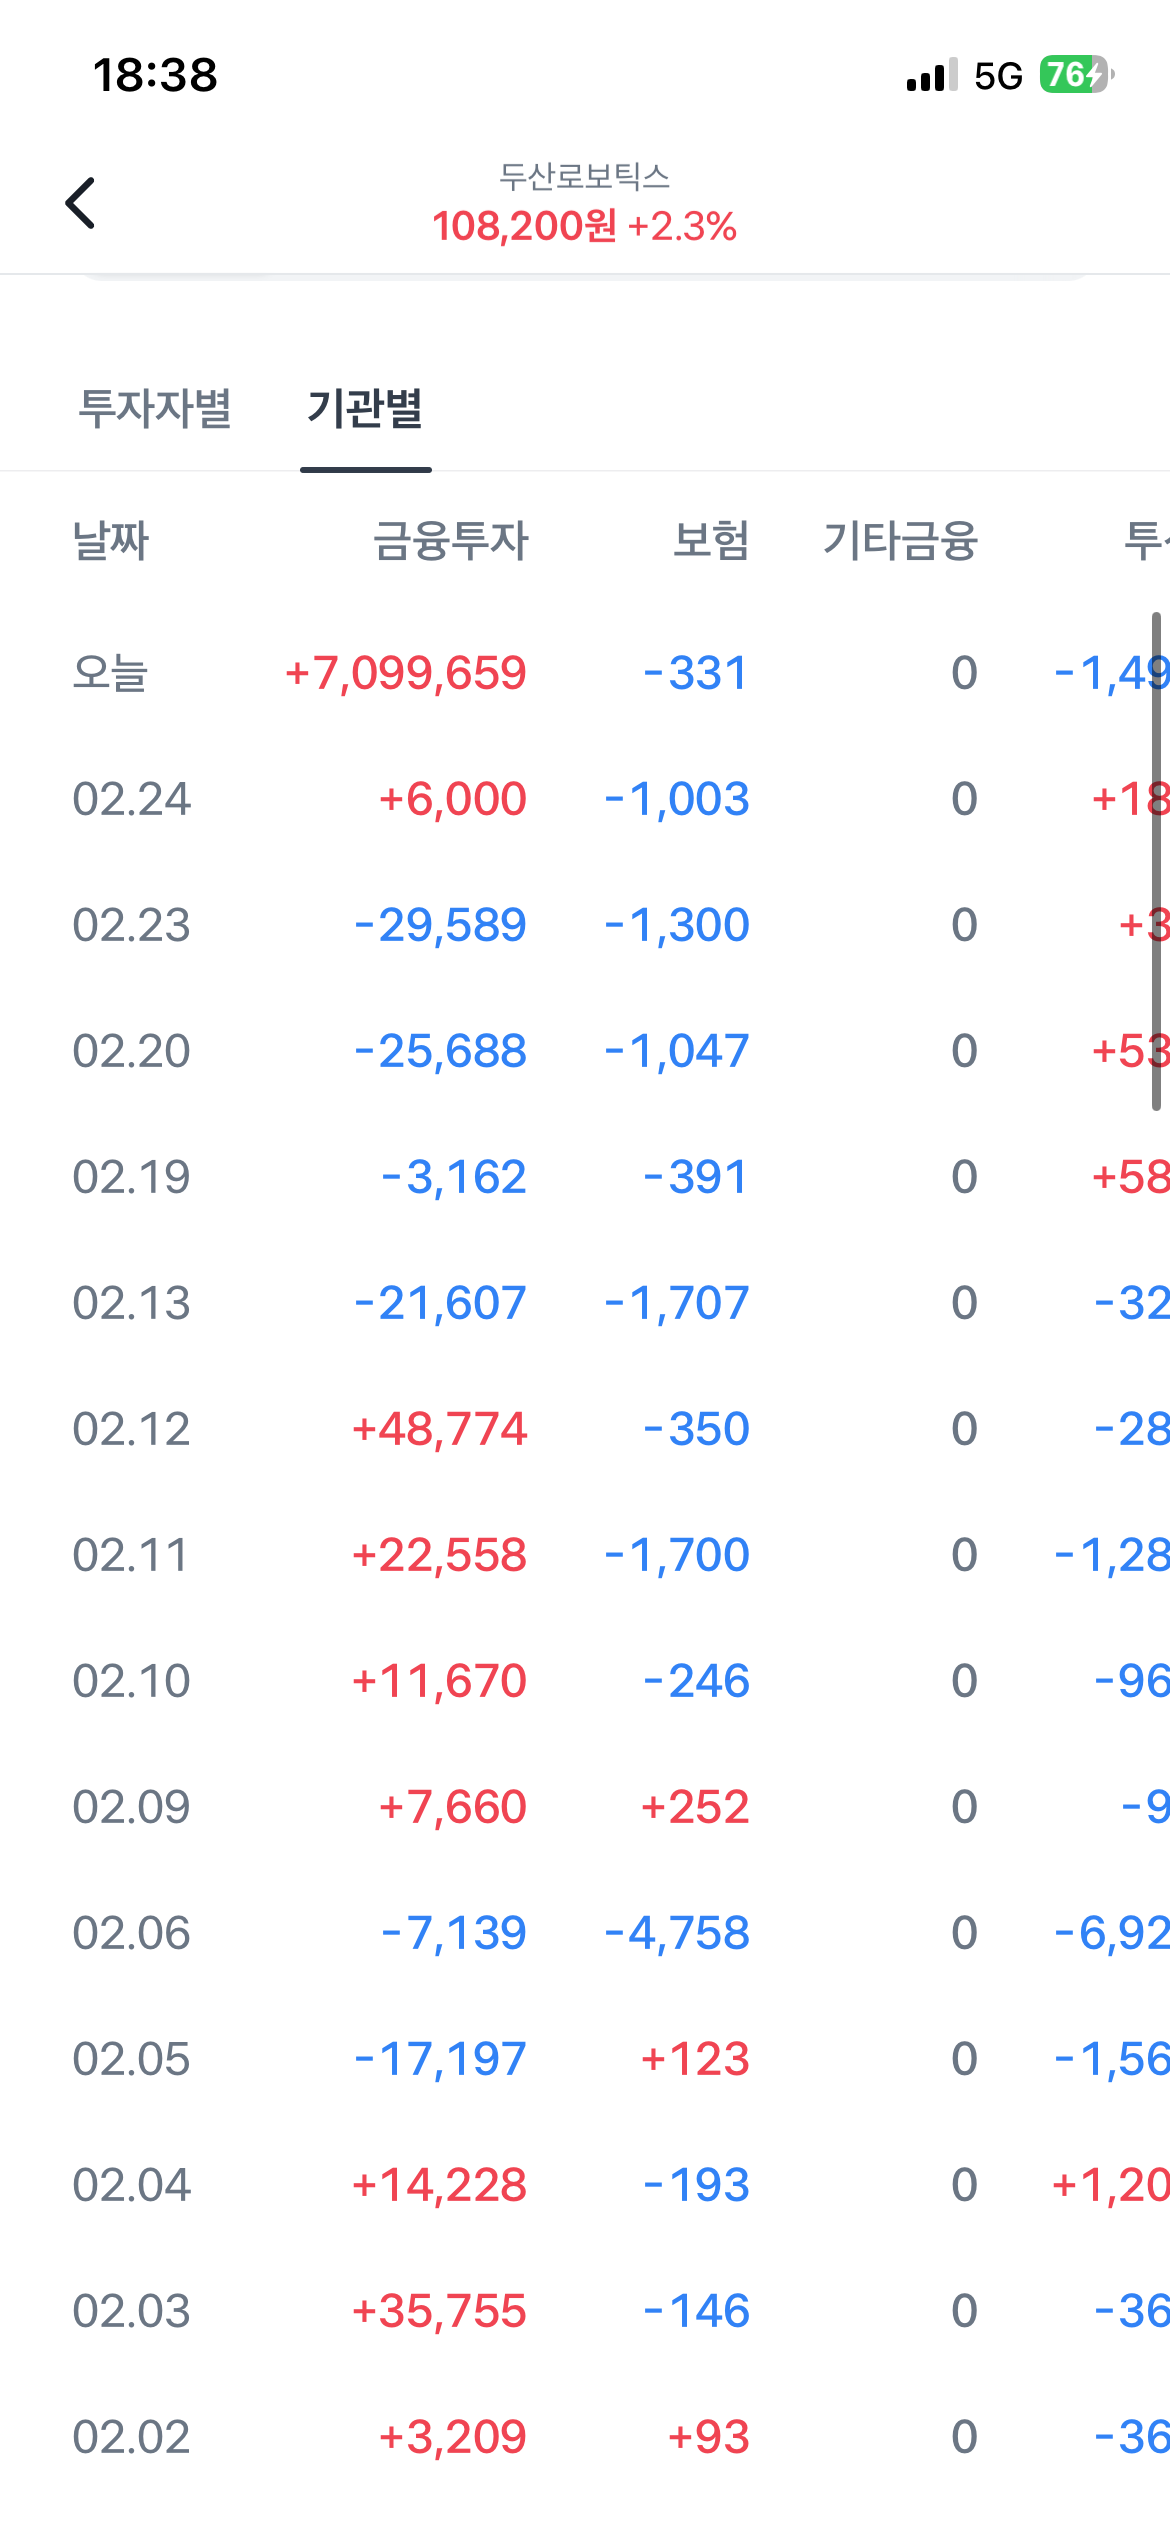Tap the 두산로보틱스 stock title
Screen dimensions: 1170x2532
coord(584,177)
